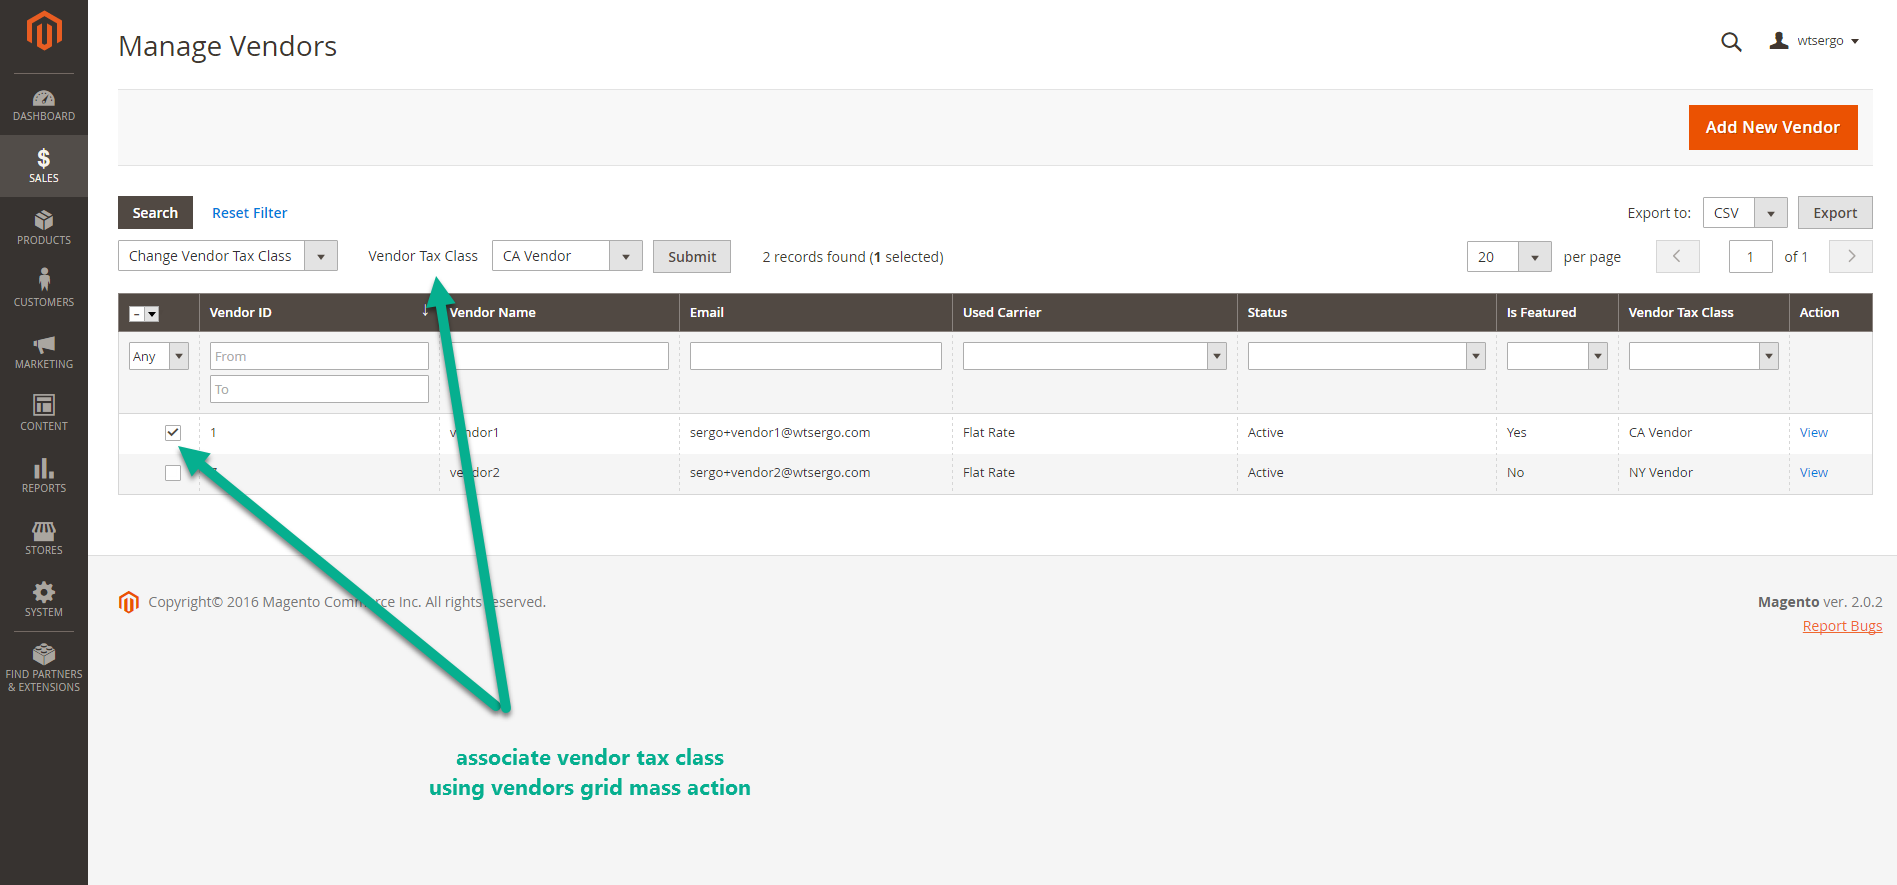Open Export to CSV format dropdown
Screen dimensions: 1897x885
pyautogui.click(x=1745, y=213)
